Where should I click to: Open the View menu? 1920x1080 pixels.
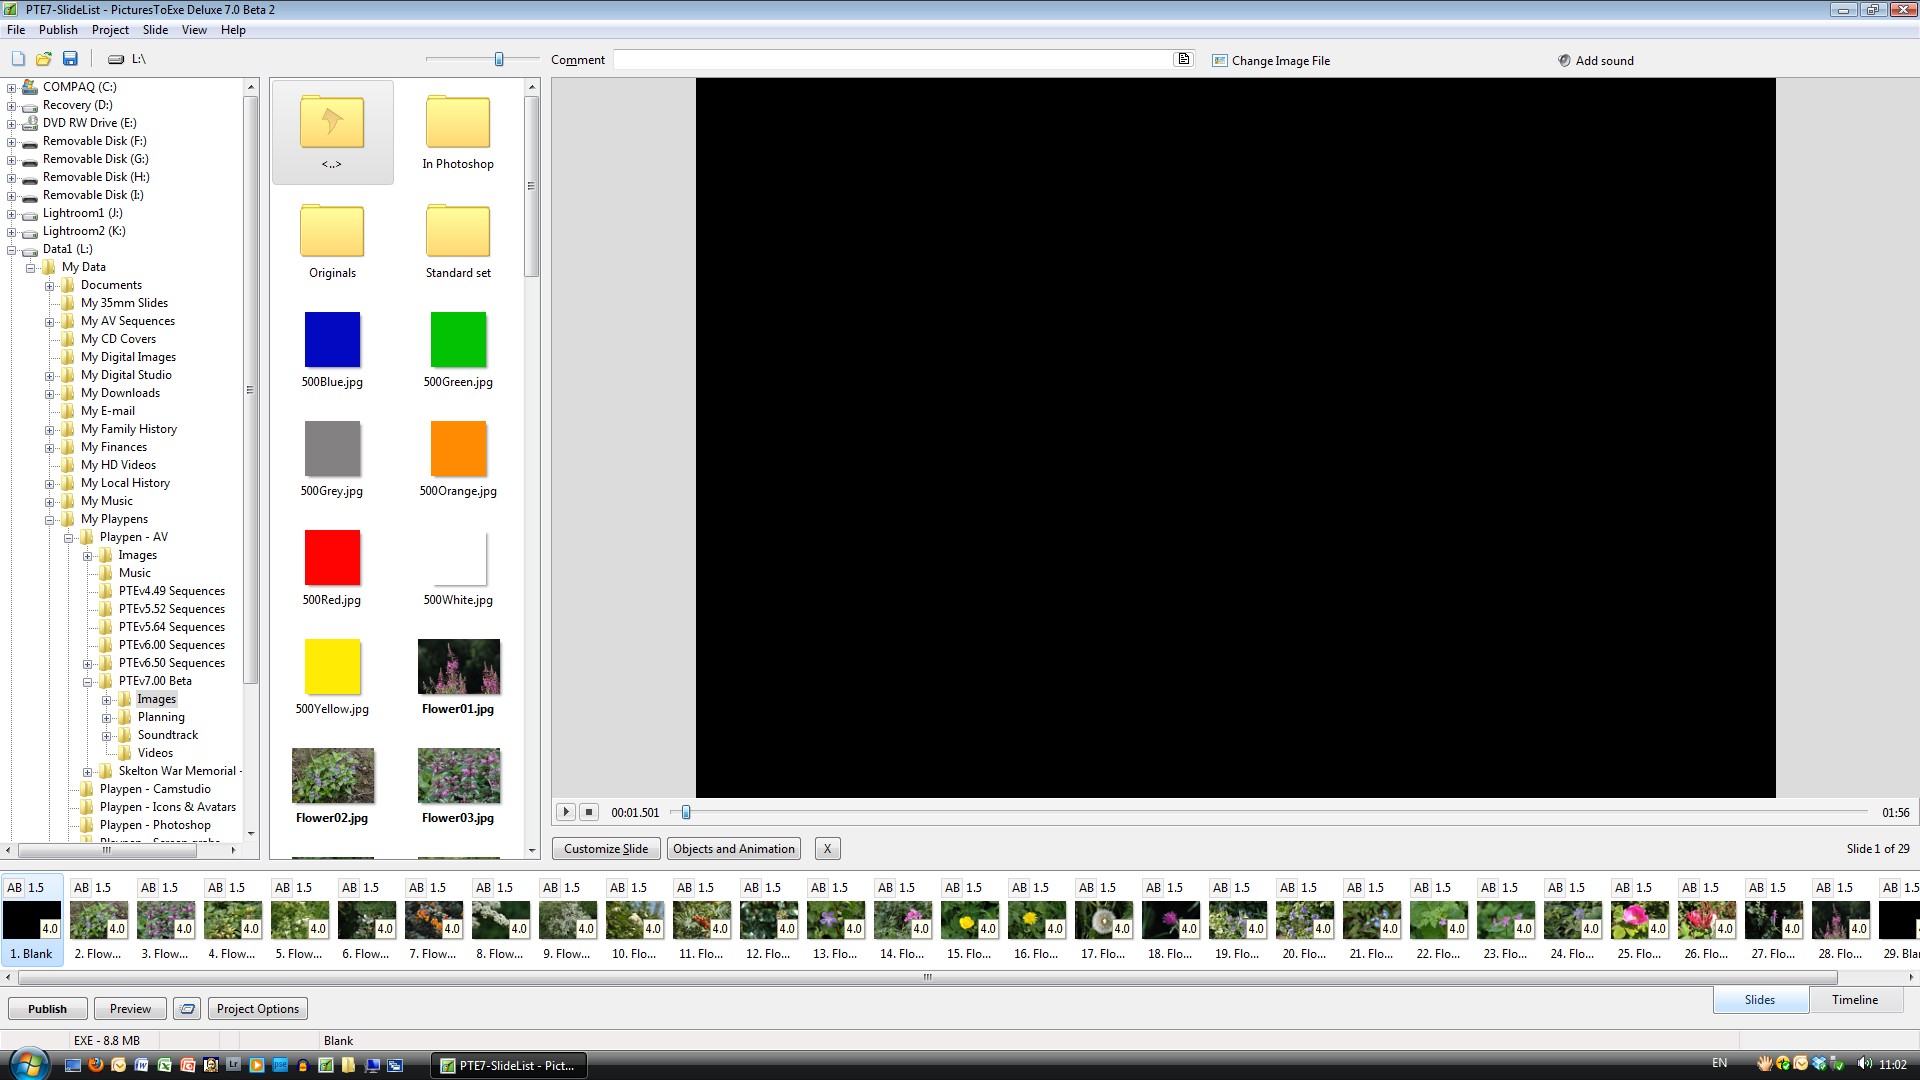194,30
